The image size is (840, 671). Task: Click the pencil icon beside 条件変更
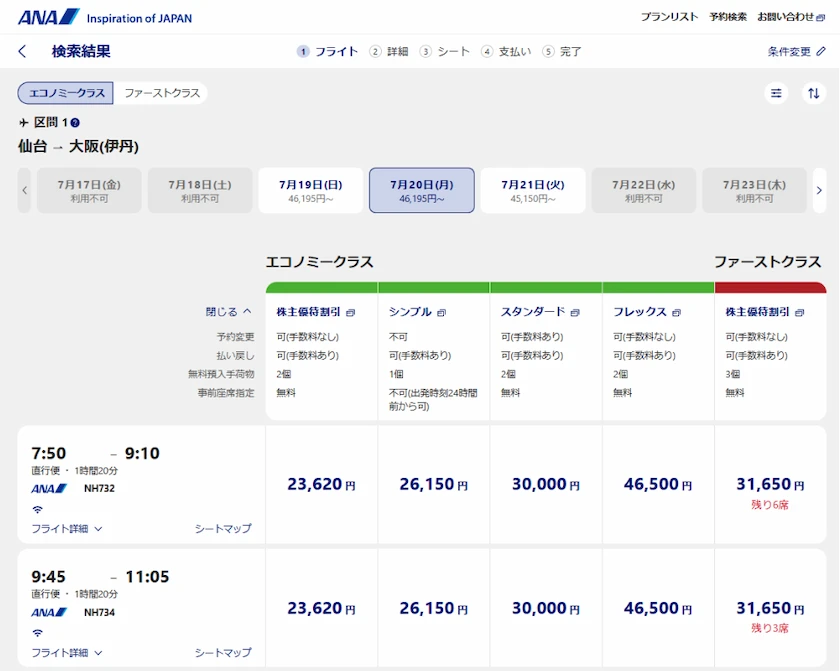pyautogui.click(x=821, y=51)
